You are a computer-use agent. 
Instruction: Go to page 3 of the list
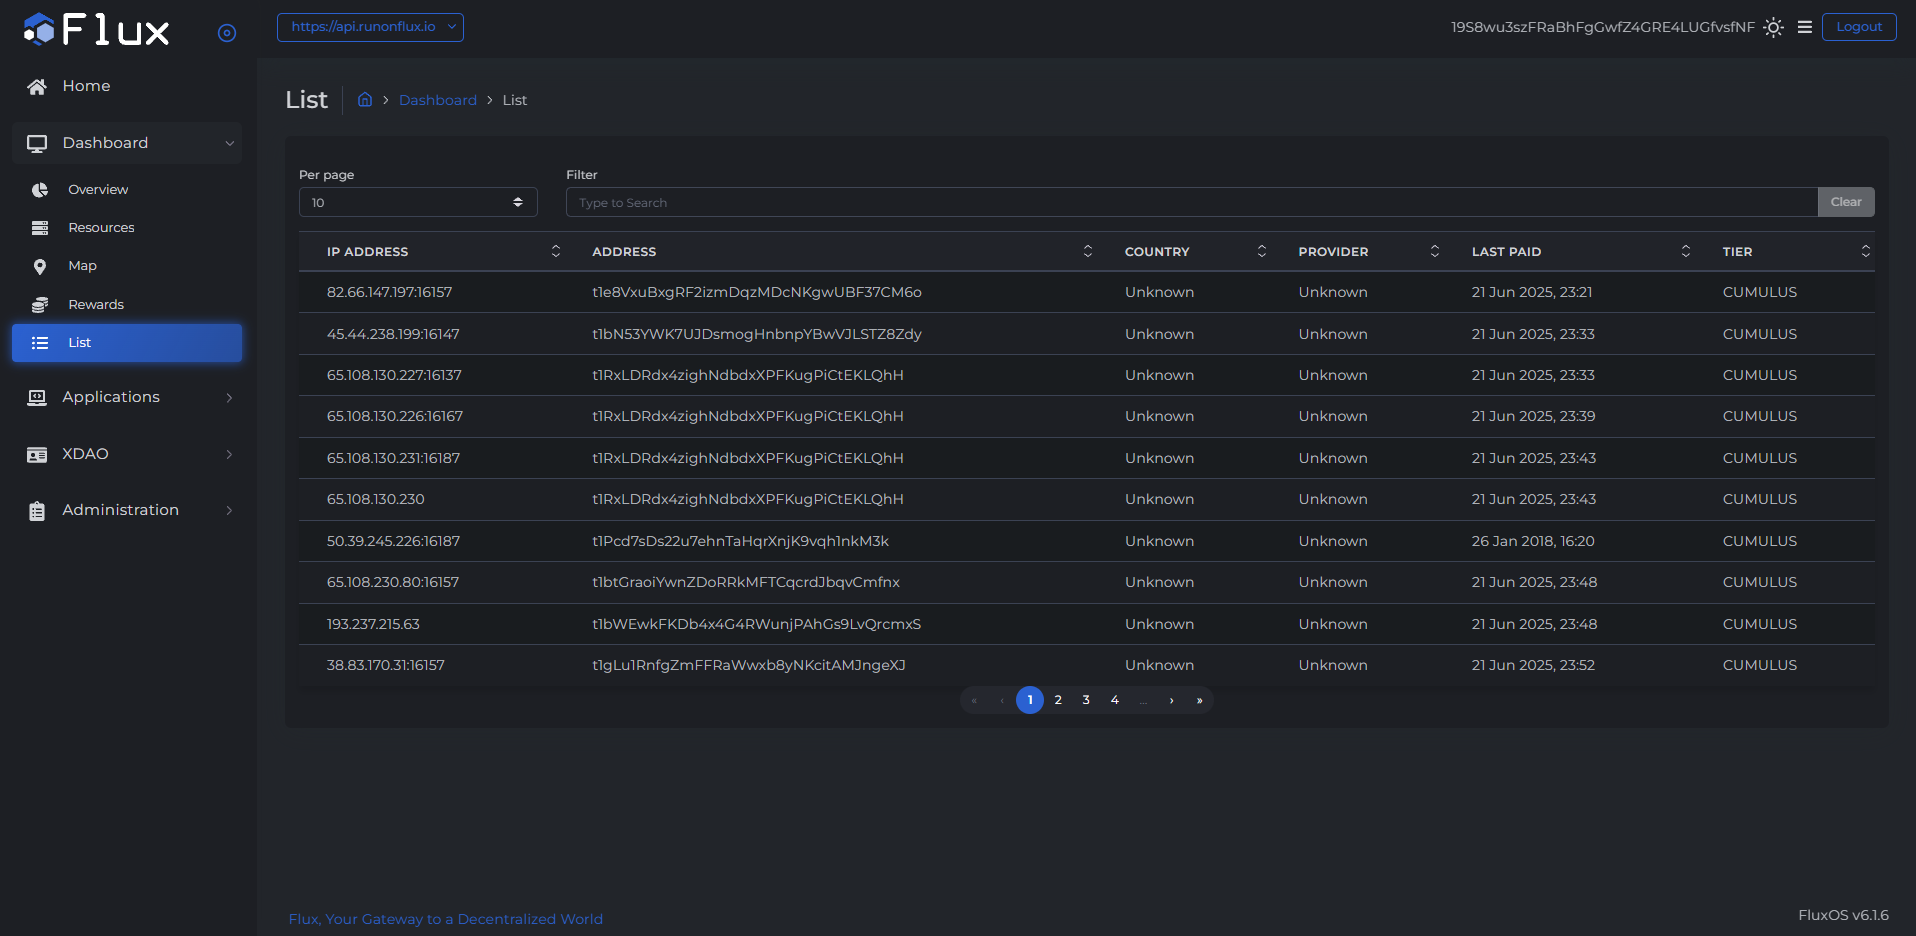click(1086, 700)
